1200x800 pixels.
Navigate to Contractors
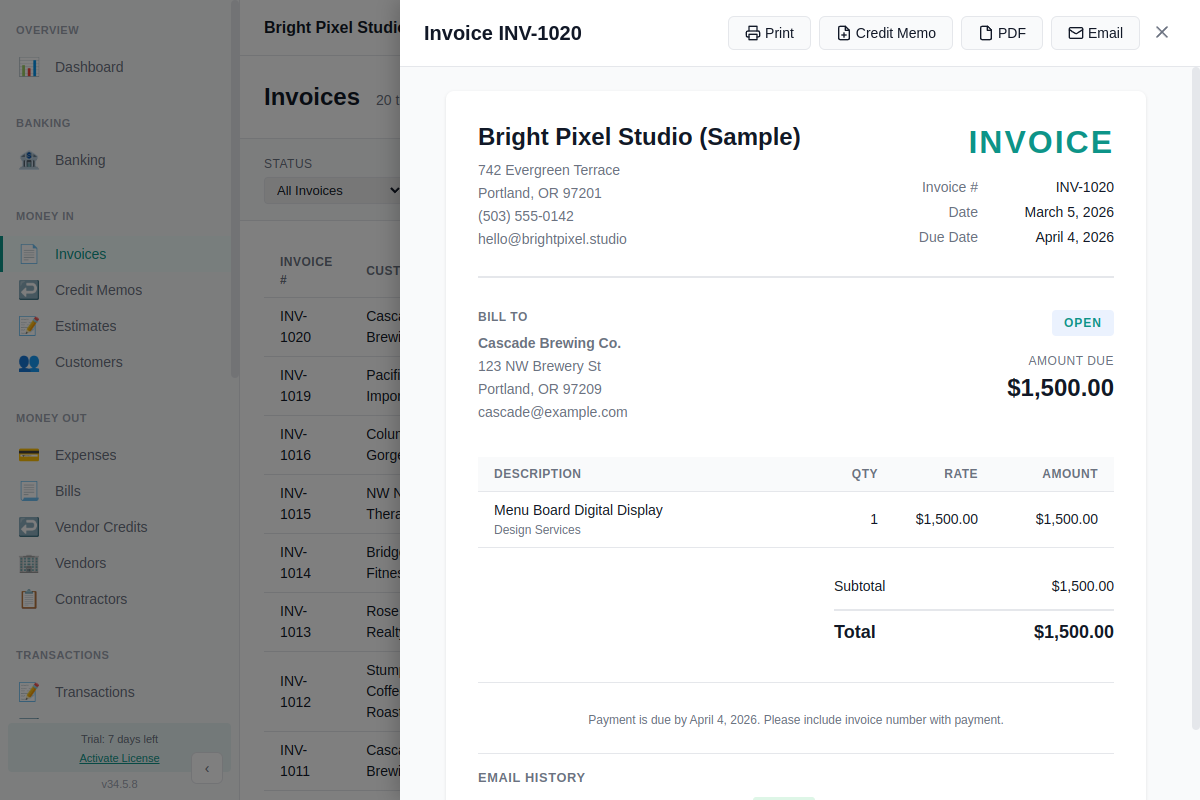[x=90, y=599]
